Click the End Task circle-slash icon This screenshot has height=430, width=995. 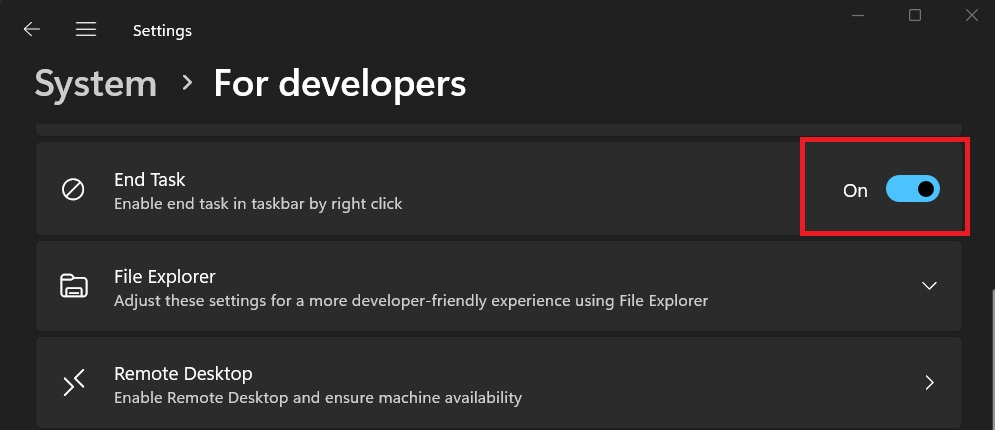(73, 190)
